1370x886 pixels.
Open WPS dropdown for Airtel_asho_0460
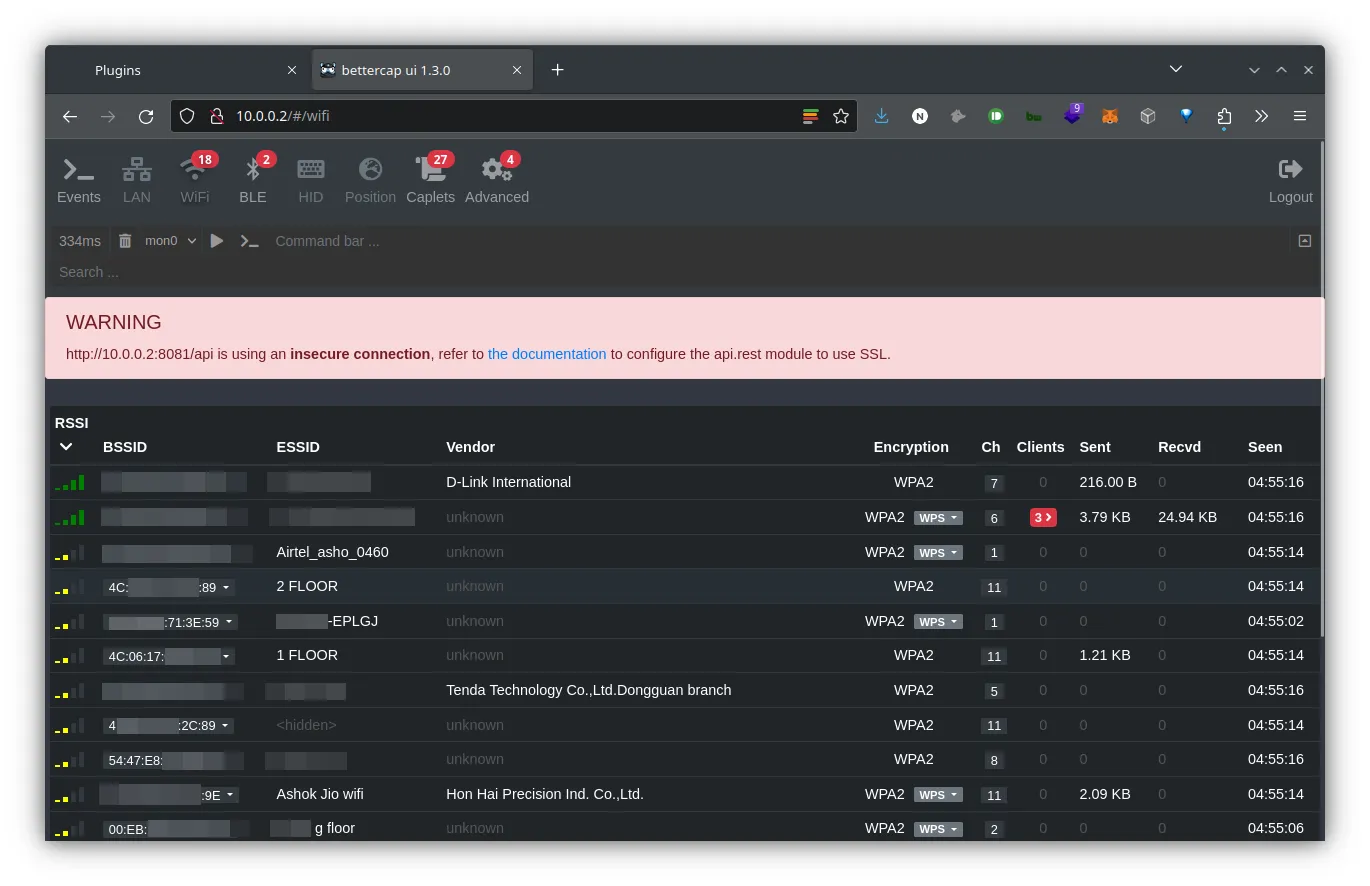(x=938, y=553)
